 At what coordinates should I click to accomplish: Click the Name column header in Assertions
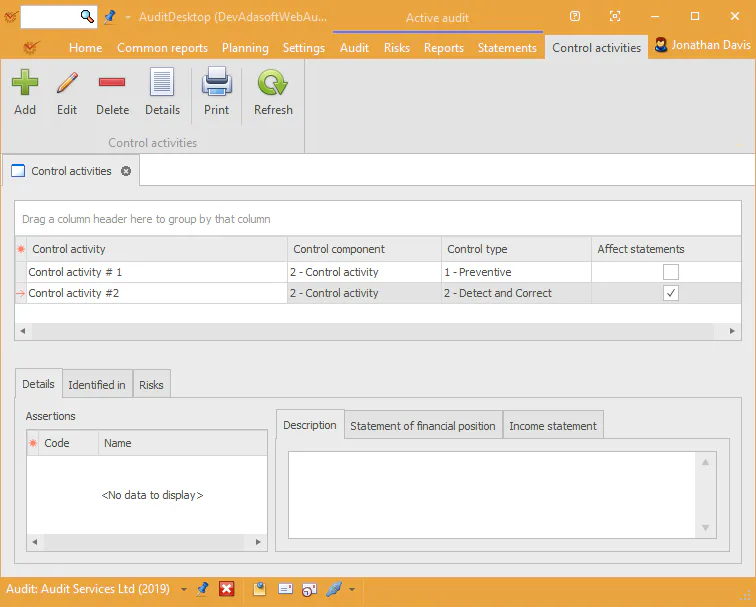click(x=183, y=443)
